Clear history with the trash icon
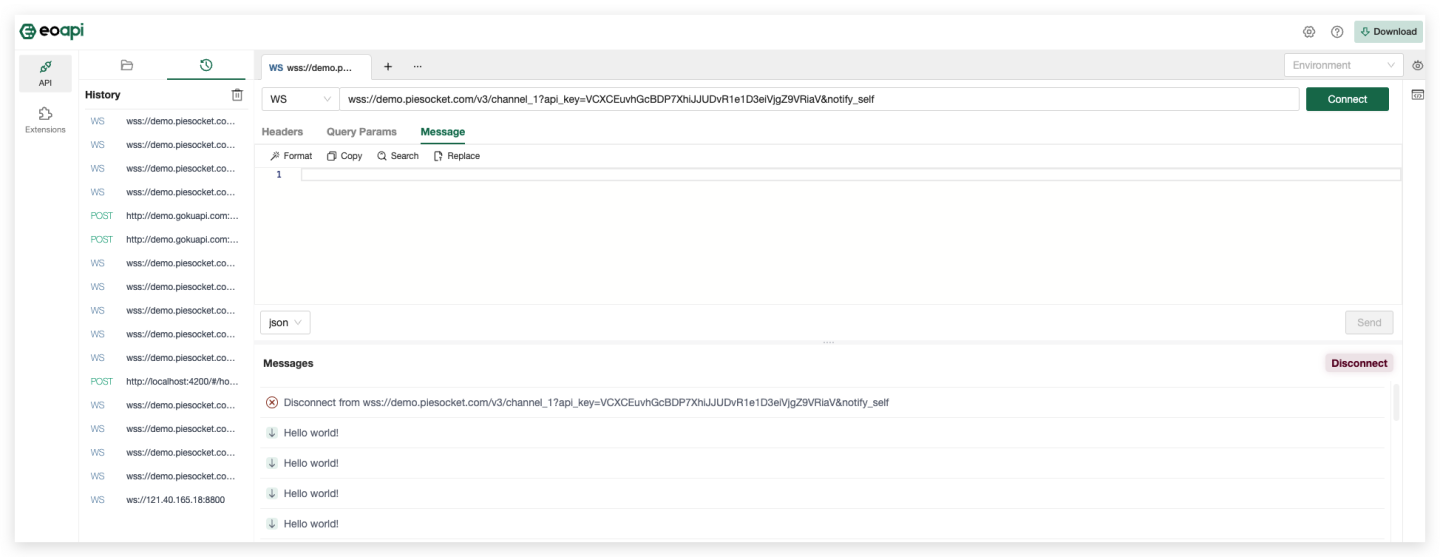This screenshot has width=1440, height=557. point(237,95)
